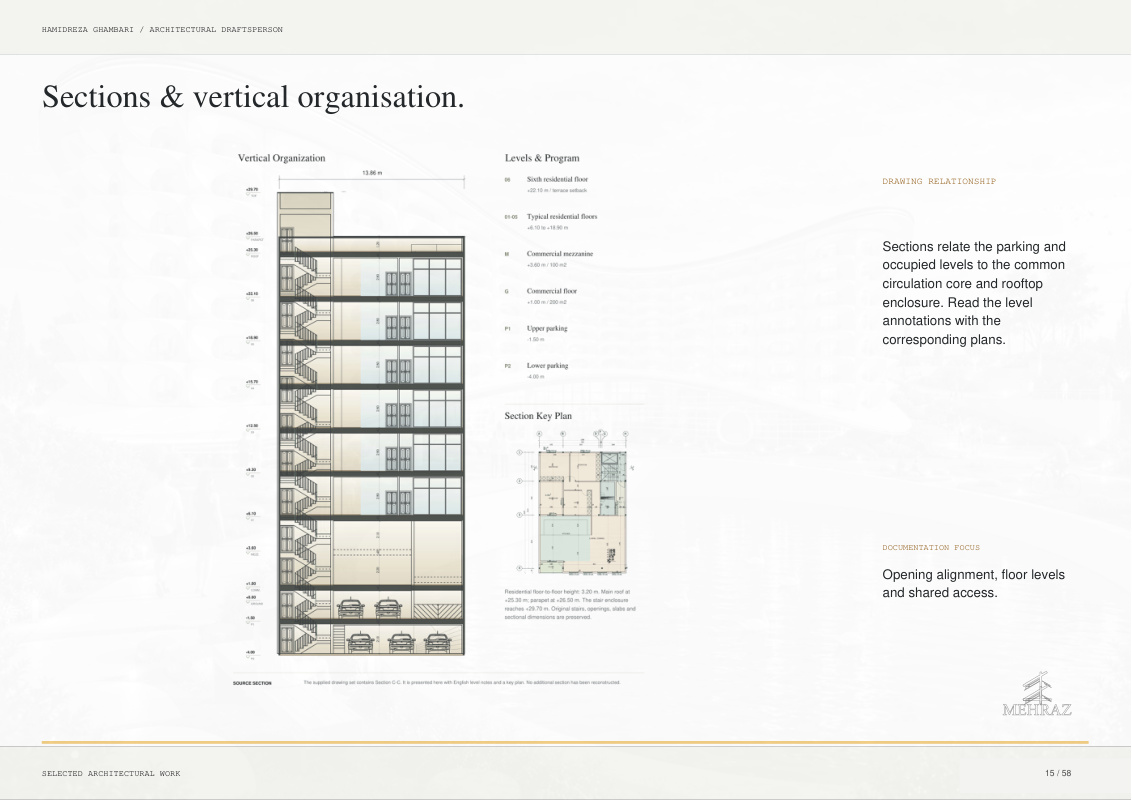Select the "Upper parking" level entry

(x=547, y=329)
